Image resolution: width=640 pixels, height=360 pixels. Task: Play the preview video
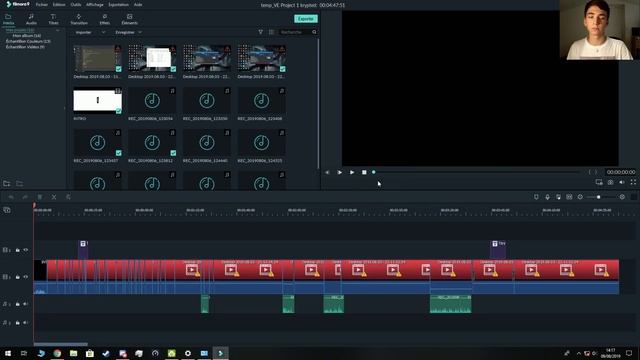pos(352,172)
